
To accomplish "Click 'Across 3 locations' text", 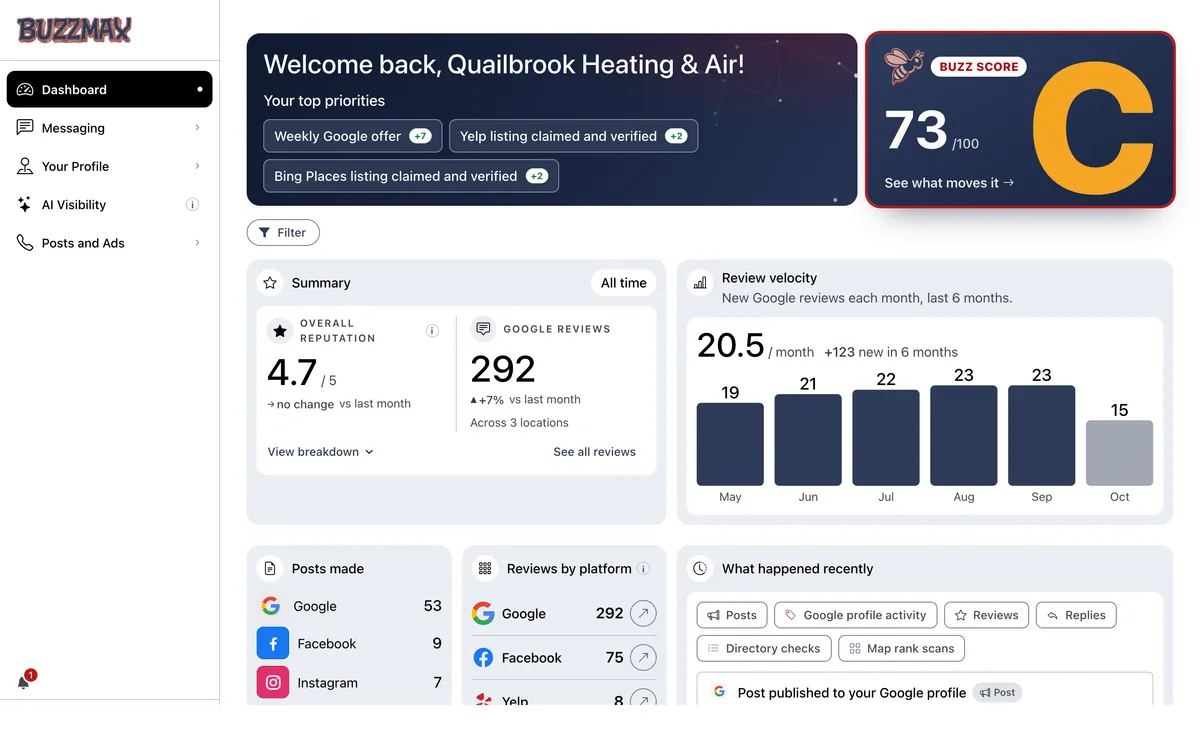I will coord(519,423).
